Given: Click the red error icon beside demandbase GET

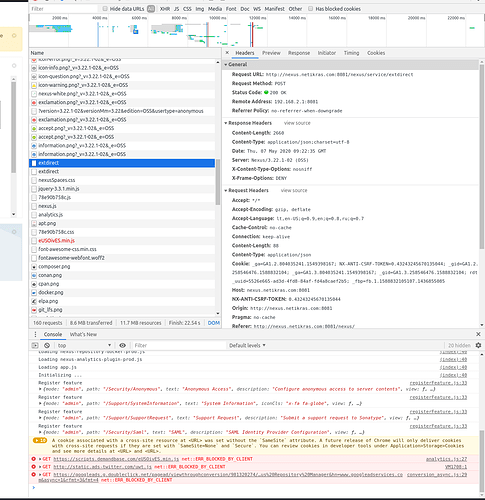Looking at the screenshot, I should (33, 459).
